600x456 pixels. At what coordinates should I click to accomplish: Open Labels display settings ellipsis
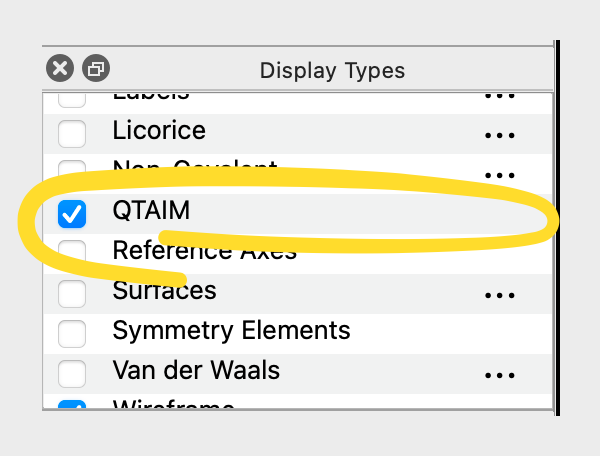(498, 97)
